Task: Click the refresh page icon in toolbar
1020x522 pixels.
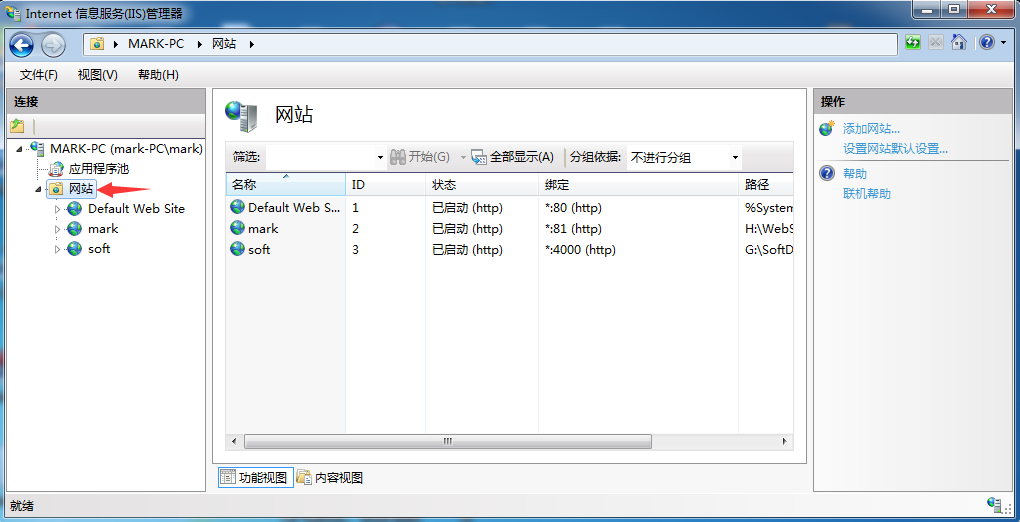Action: tap(913, 42)
